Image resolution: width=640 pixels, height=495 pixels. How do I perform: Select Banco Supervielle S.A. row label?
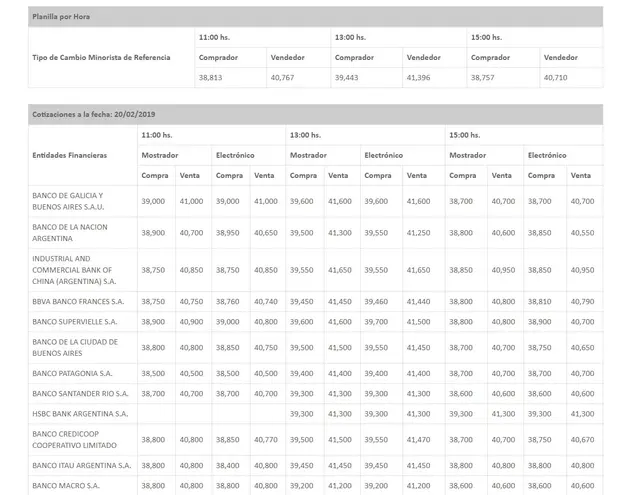(75, 322)
